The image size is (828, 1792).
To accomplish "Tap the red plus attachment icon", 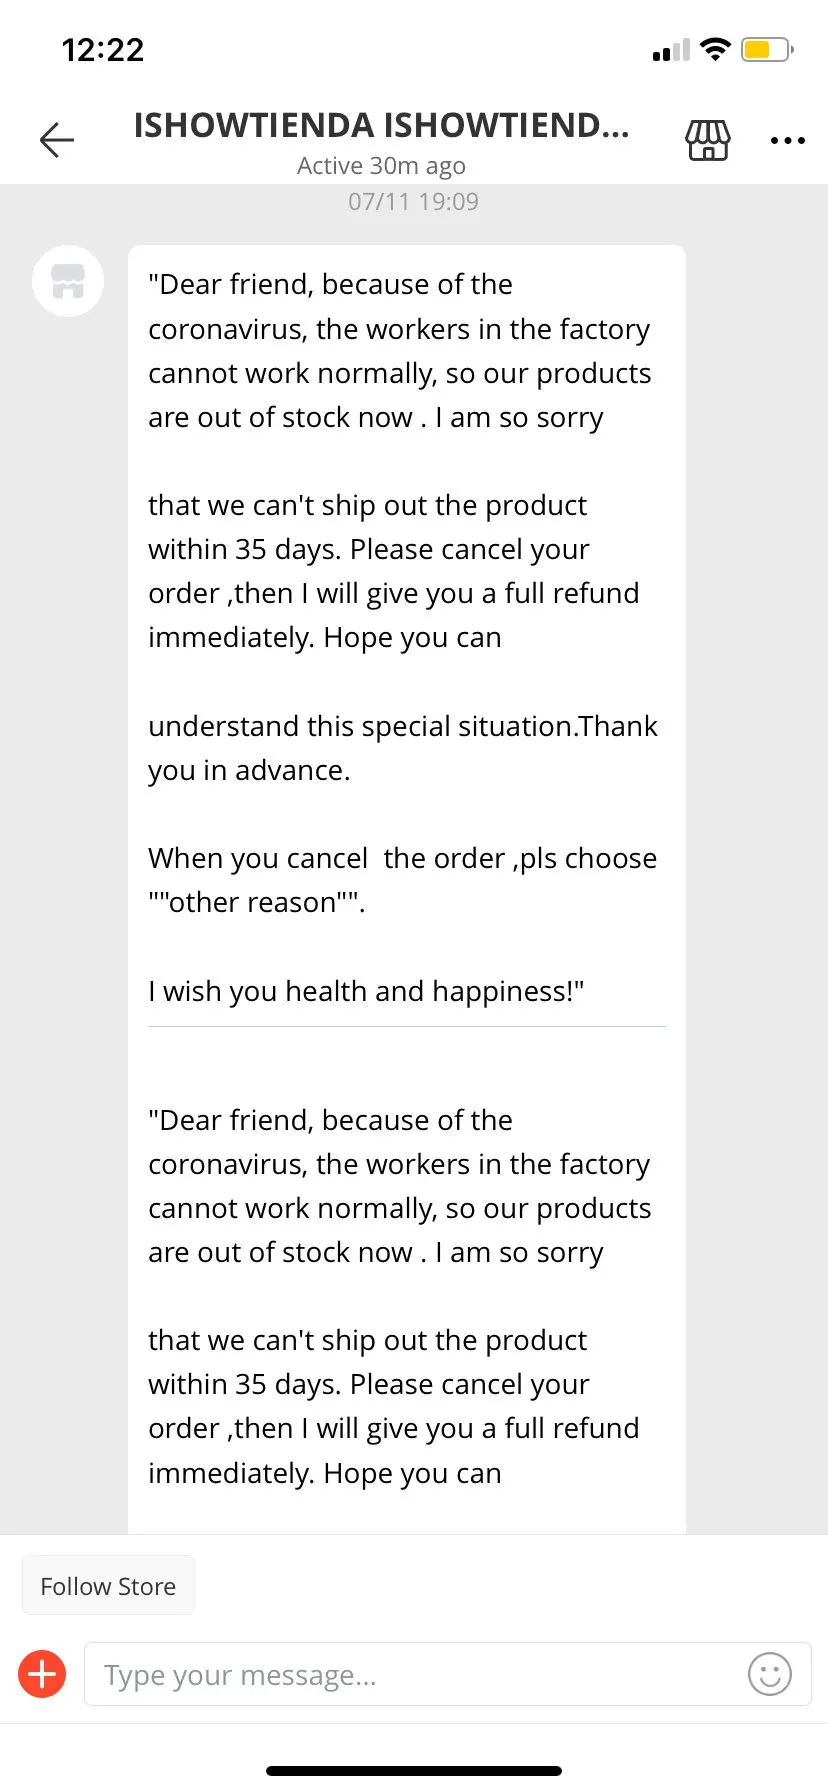I will [42, 1673].
